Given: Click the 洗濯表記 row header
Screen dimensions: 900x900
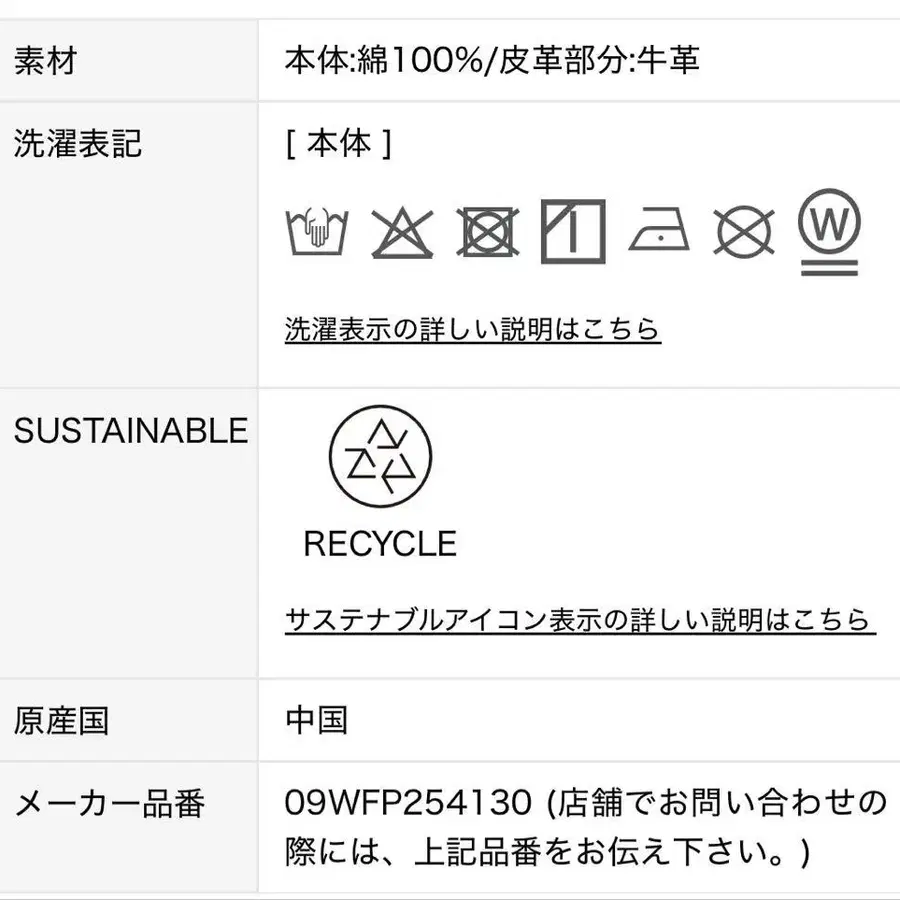Looking at the screenshot, I should (x=78, y=144).
